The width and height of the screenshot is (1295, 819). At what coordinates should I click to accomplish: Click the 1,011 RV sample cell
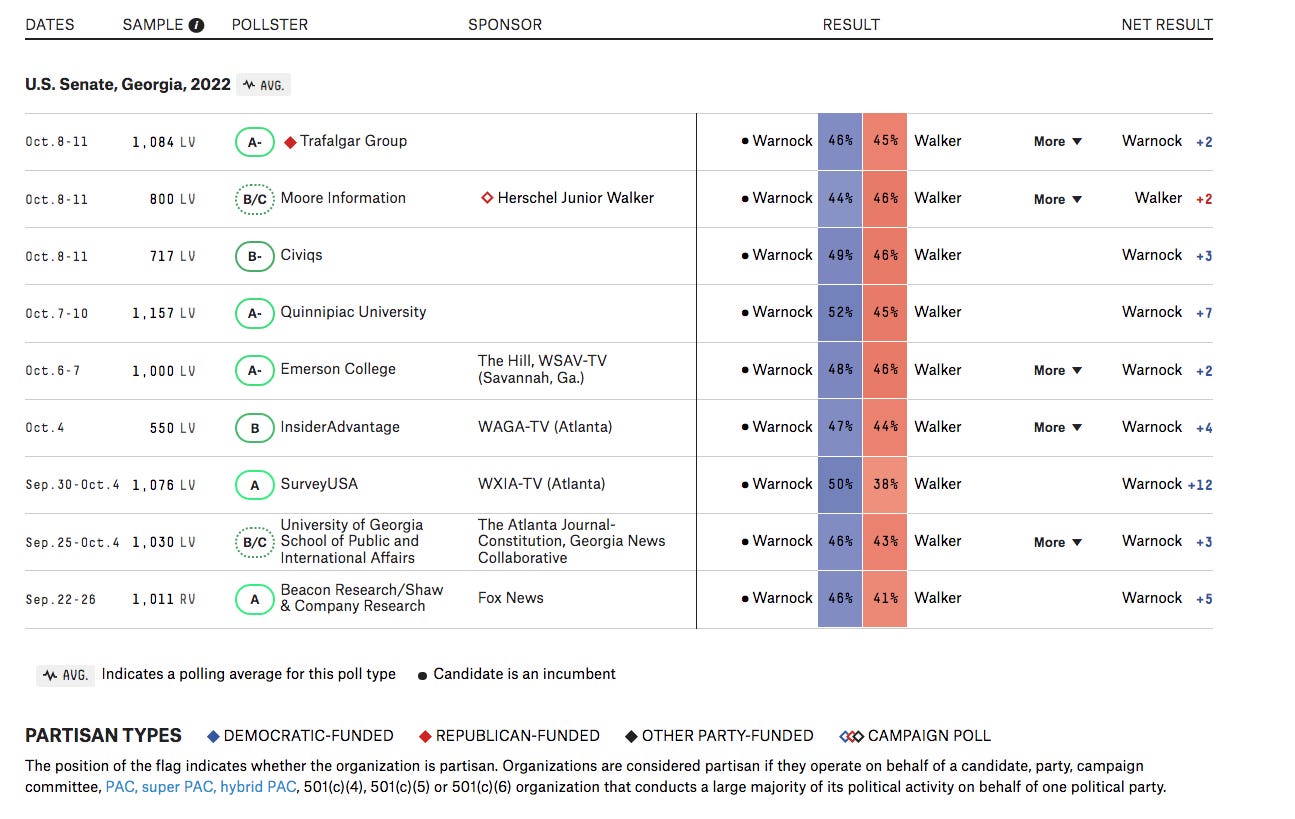coord(164,600)
